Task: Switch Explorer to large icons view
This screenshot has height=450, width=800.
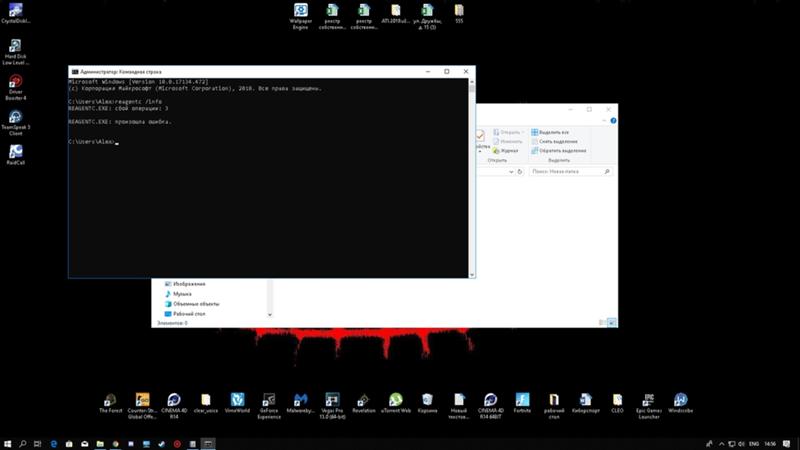Action: (612, 322)
